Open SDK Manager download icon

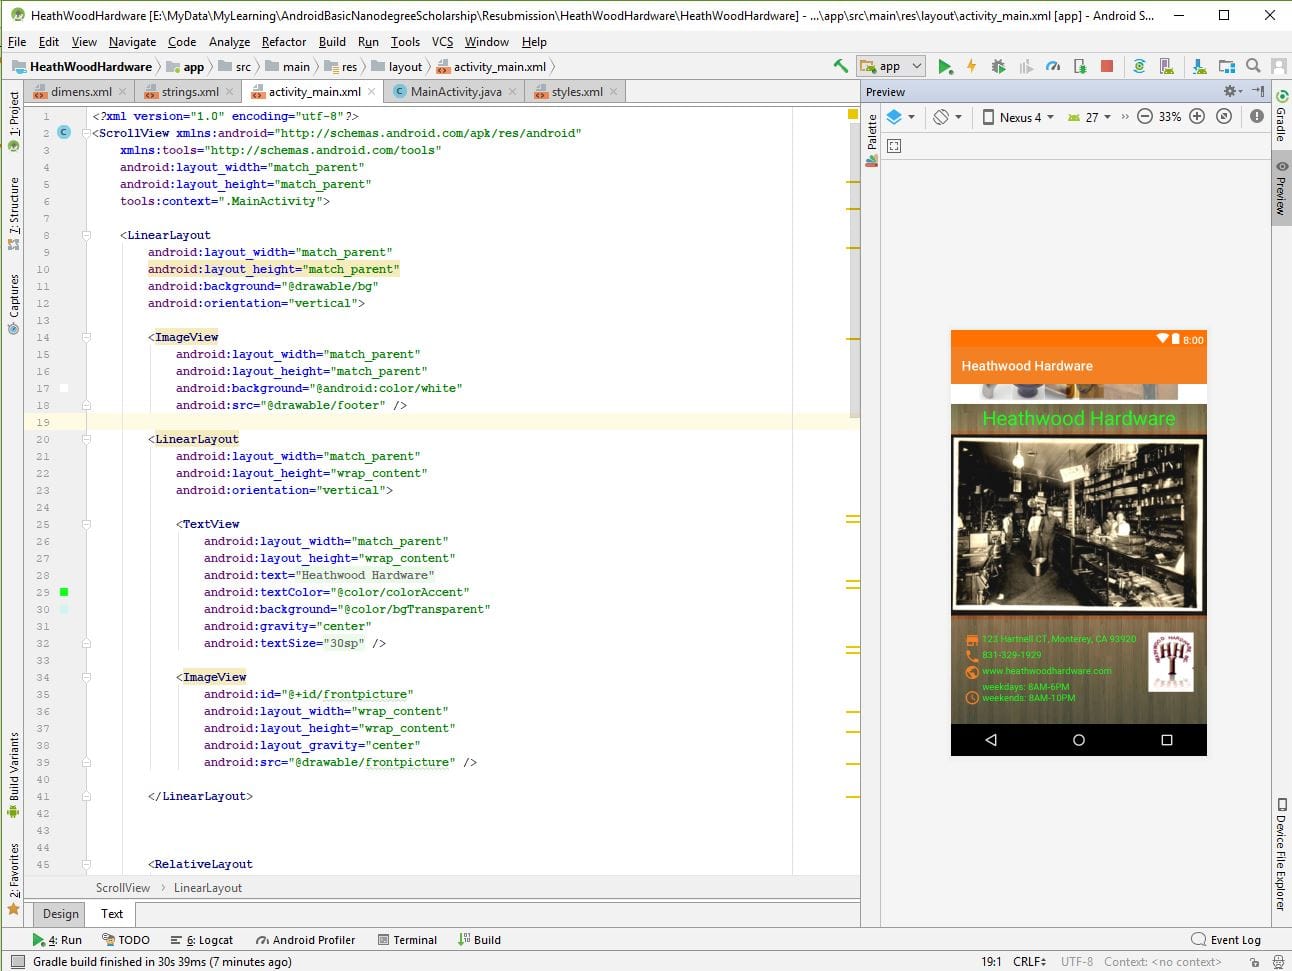click(x=1199, y=66)
